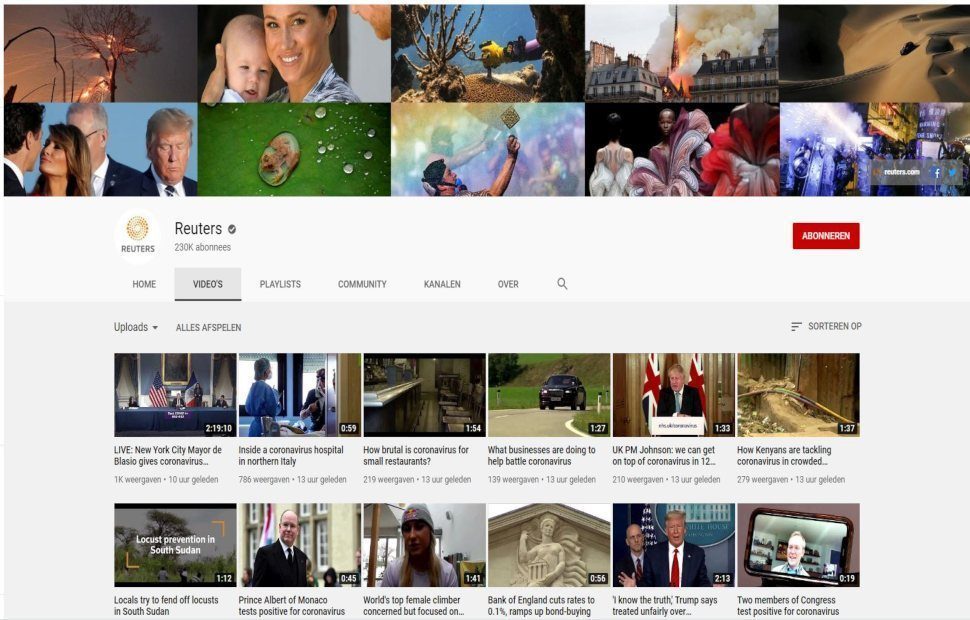This screenshot has height=620, width=970.
Task: Open the UK PM Johnson video thumbnail
Action: pos(674,395)
